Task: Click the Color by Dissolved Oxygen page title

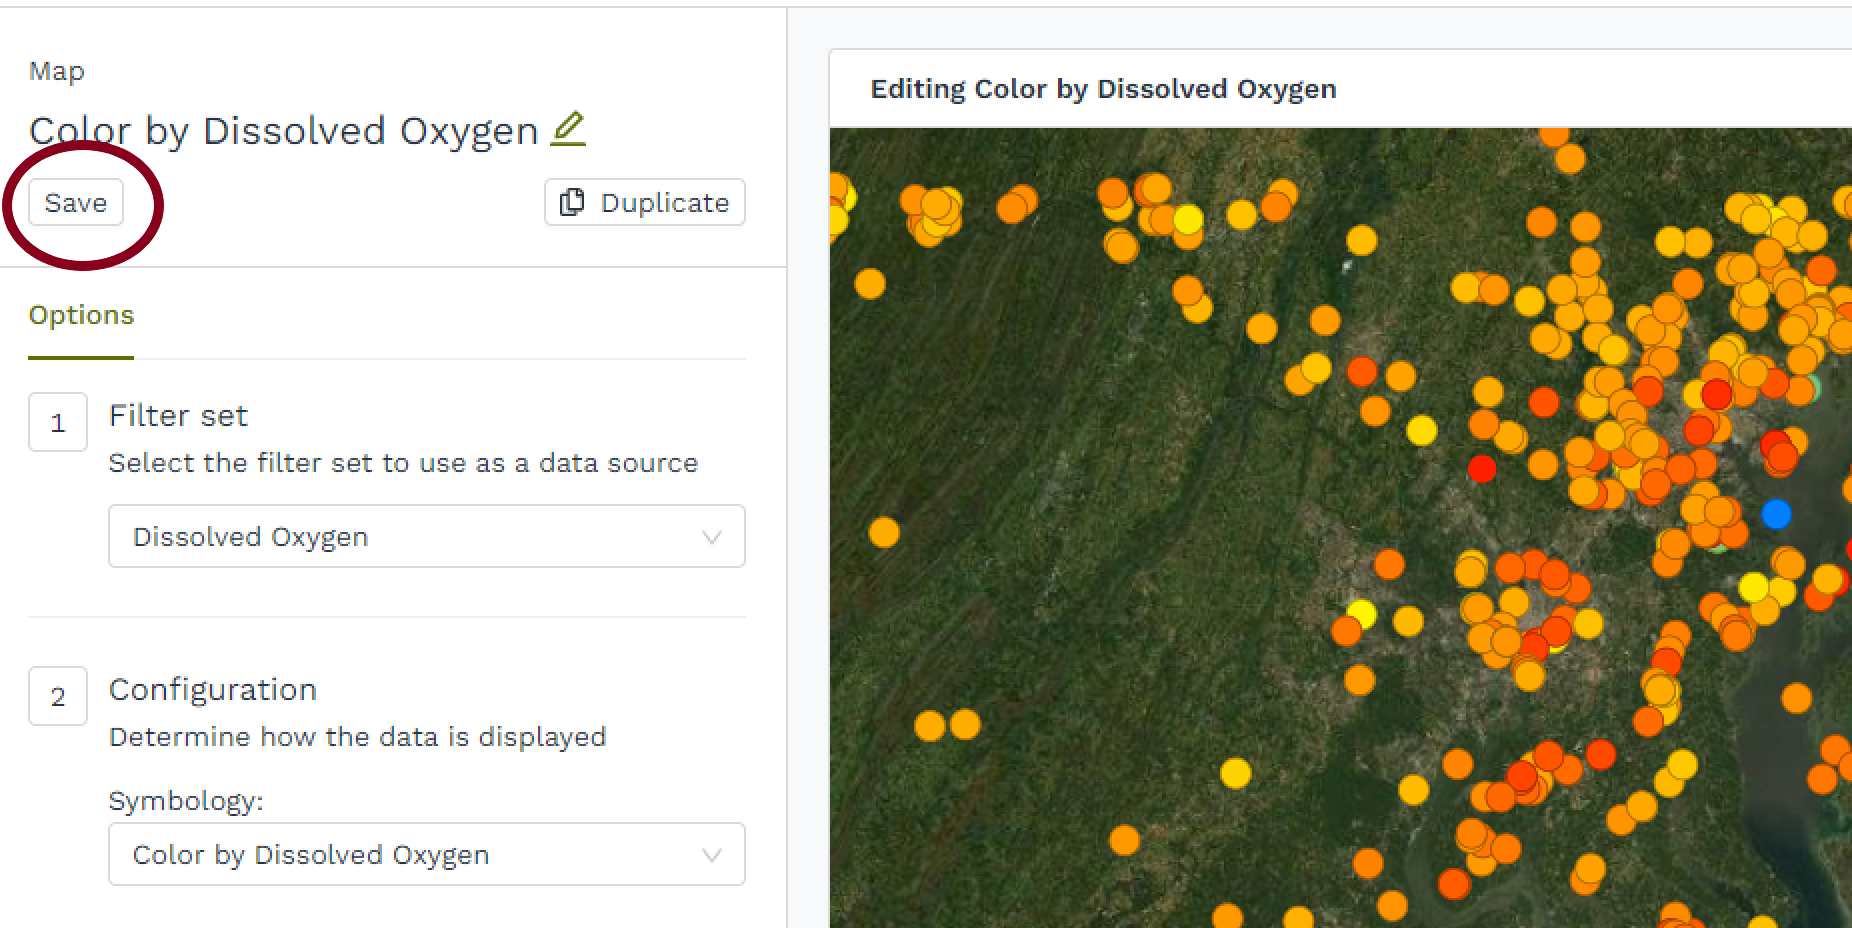Action: [x=284, y=131]
